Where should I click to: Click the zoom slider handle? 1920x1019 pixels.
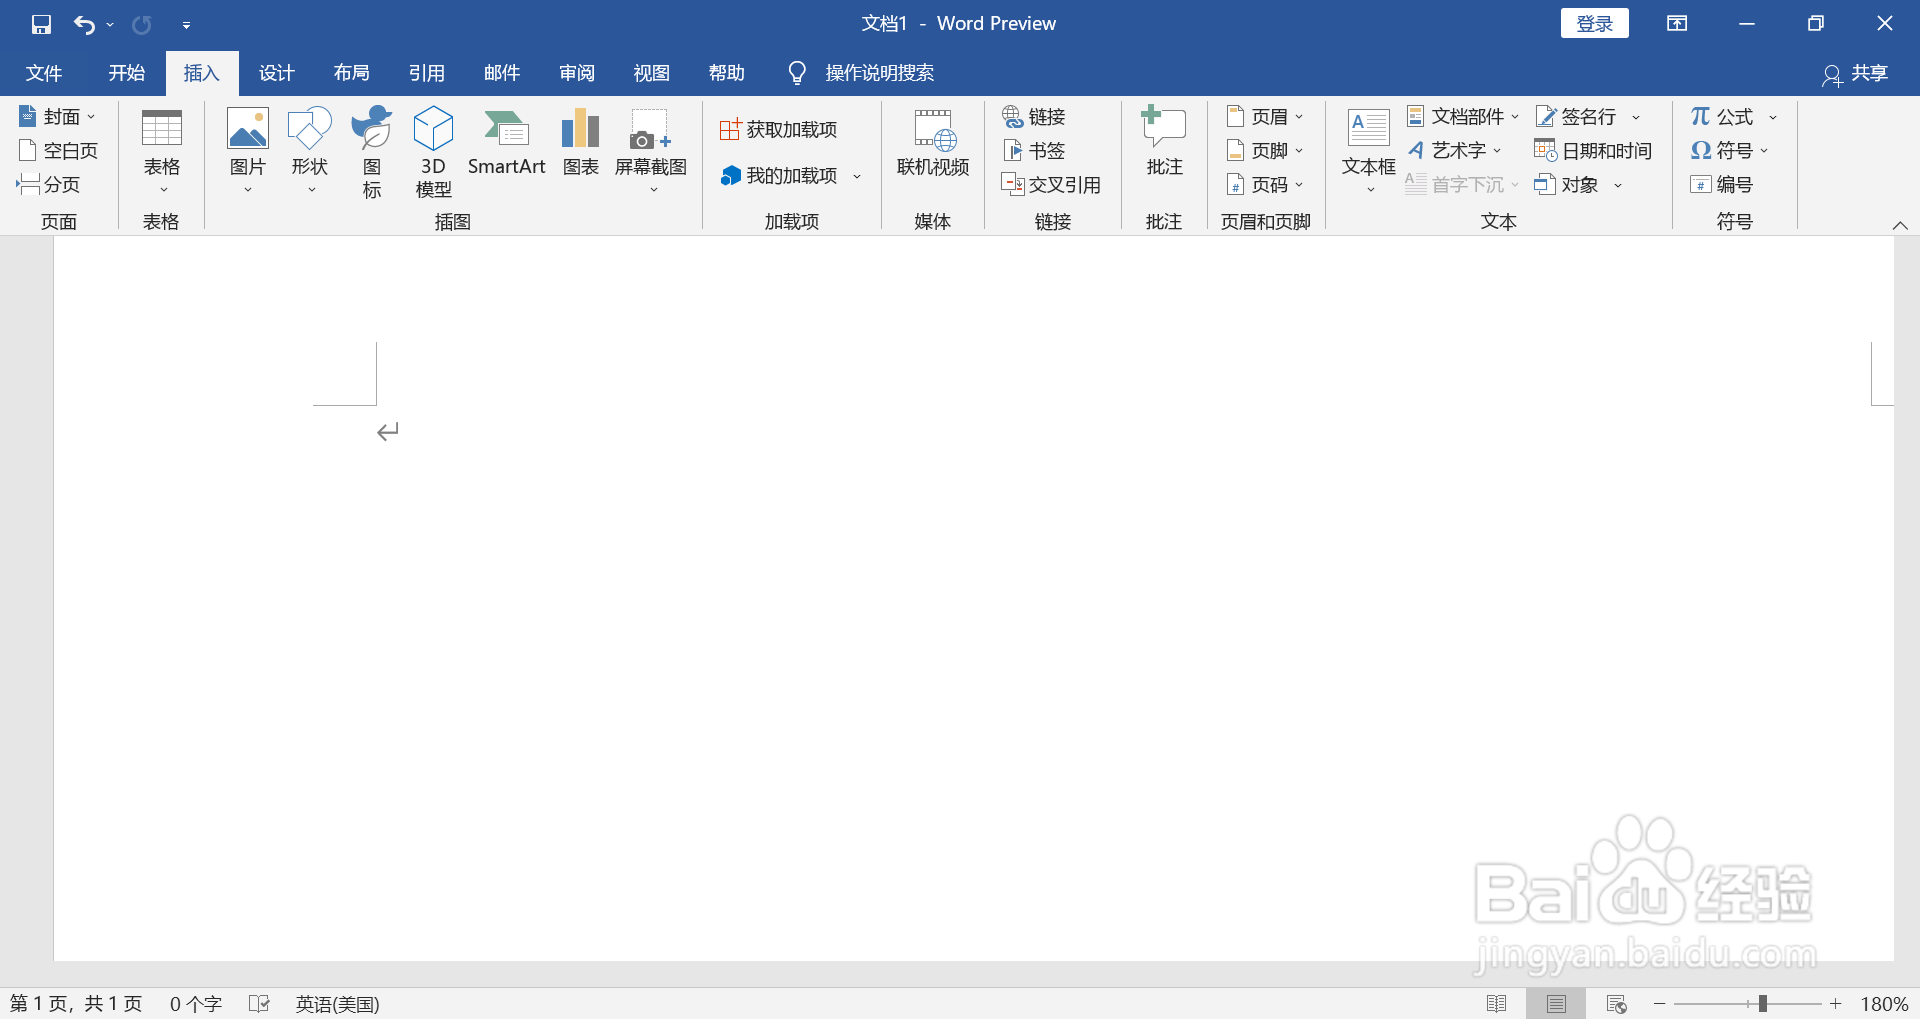click(x=1762, y=1003)
